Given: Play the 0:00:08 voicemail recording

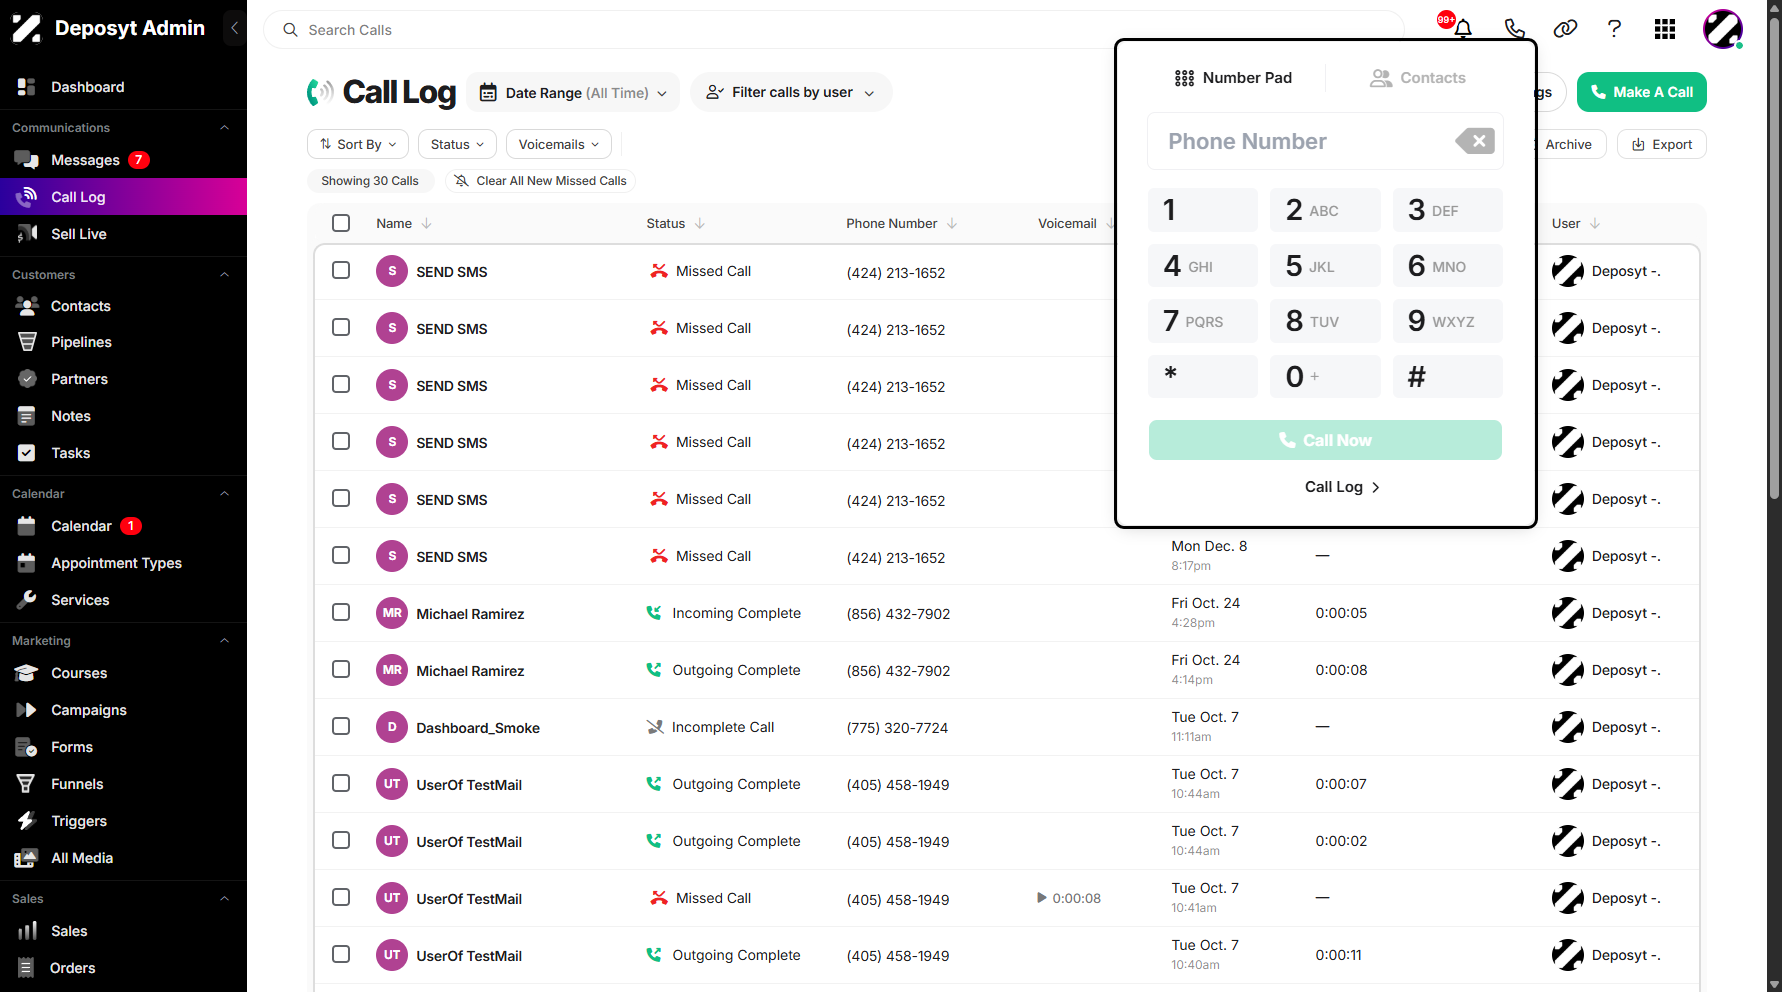Looking at the screenshot, I should coord(1042,898).
